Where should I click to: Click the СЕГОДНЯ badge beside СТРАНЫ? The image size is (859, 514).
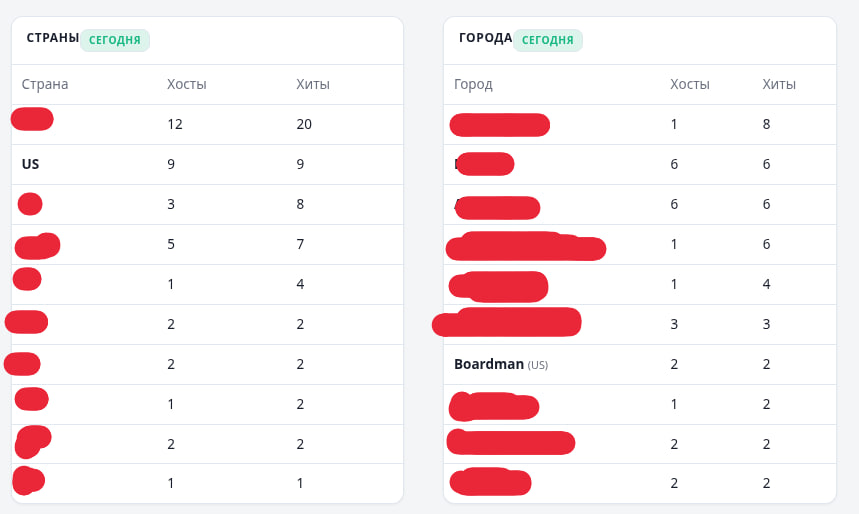click(115, 40)
